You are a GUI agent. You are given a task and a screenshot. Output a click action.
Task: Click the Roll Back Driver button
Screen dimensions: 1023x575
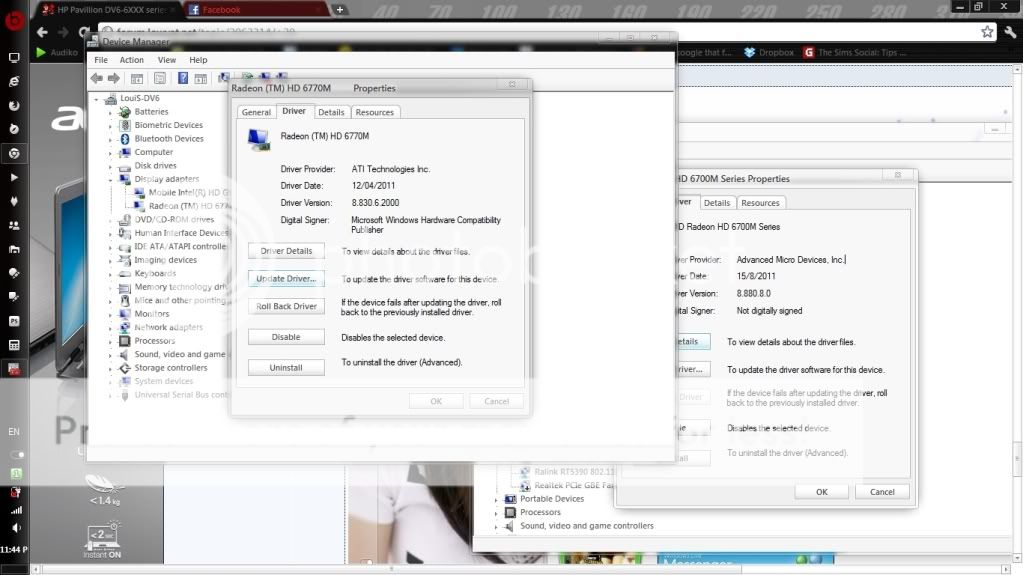coord(286,307)
